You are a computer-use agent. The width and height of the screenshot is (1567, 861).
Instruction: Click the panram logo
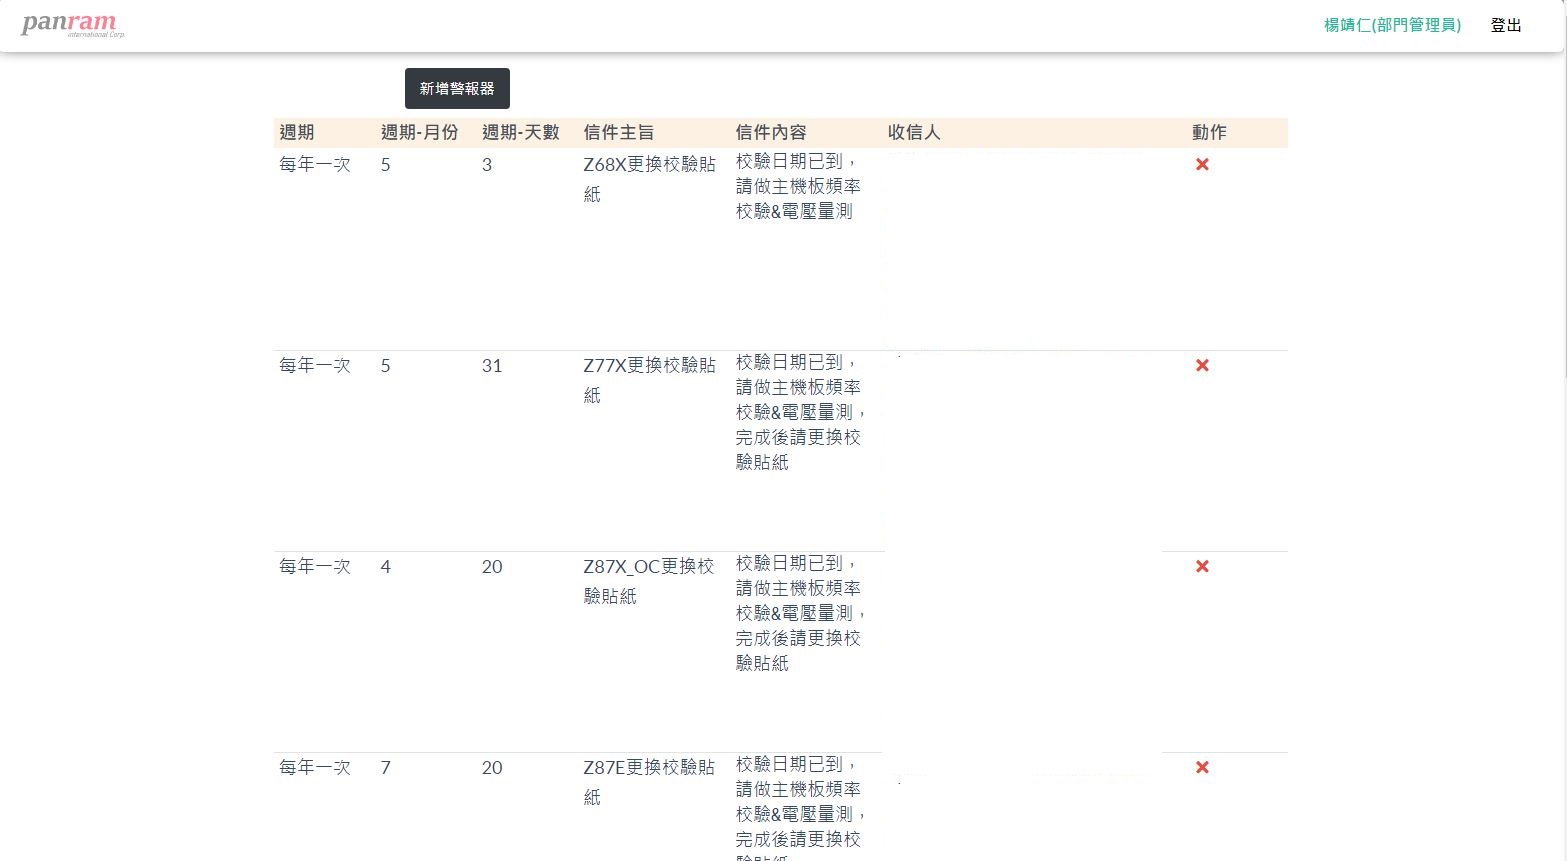pos(72,25)
